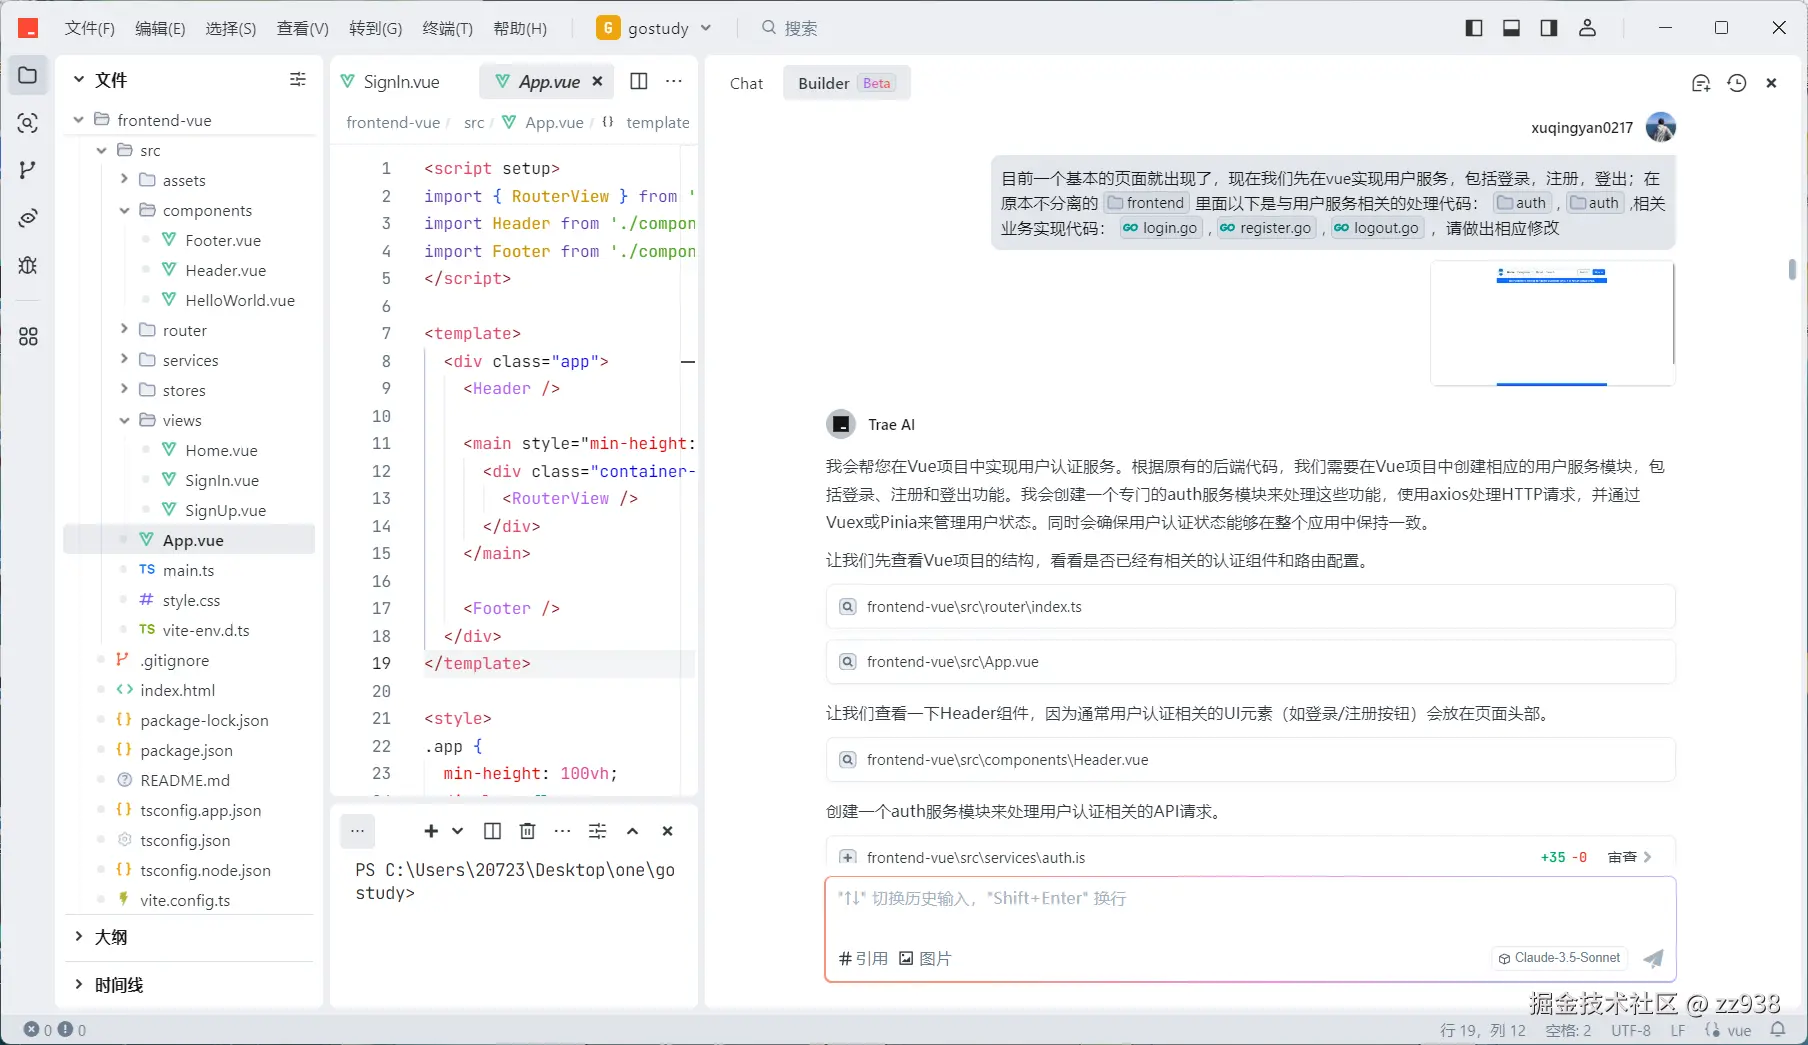Viewport: 1808px width, 1045px height.
Task: Click the xuqingyan0217 user avatar
Action: 1661,127
